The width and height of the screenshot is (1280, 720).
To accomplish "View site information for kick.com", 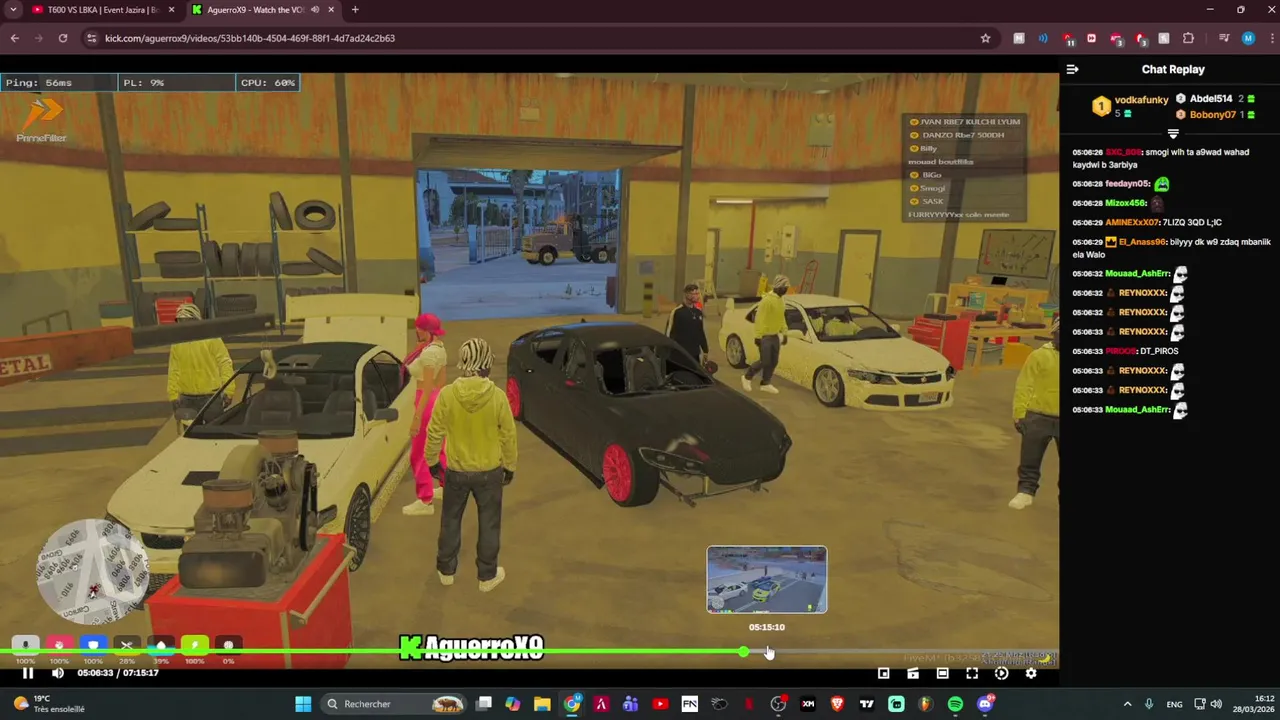I will coord(91,38).
